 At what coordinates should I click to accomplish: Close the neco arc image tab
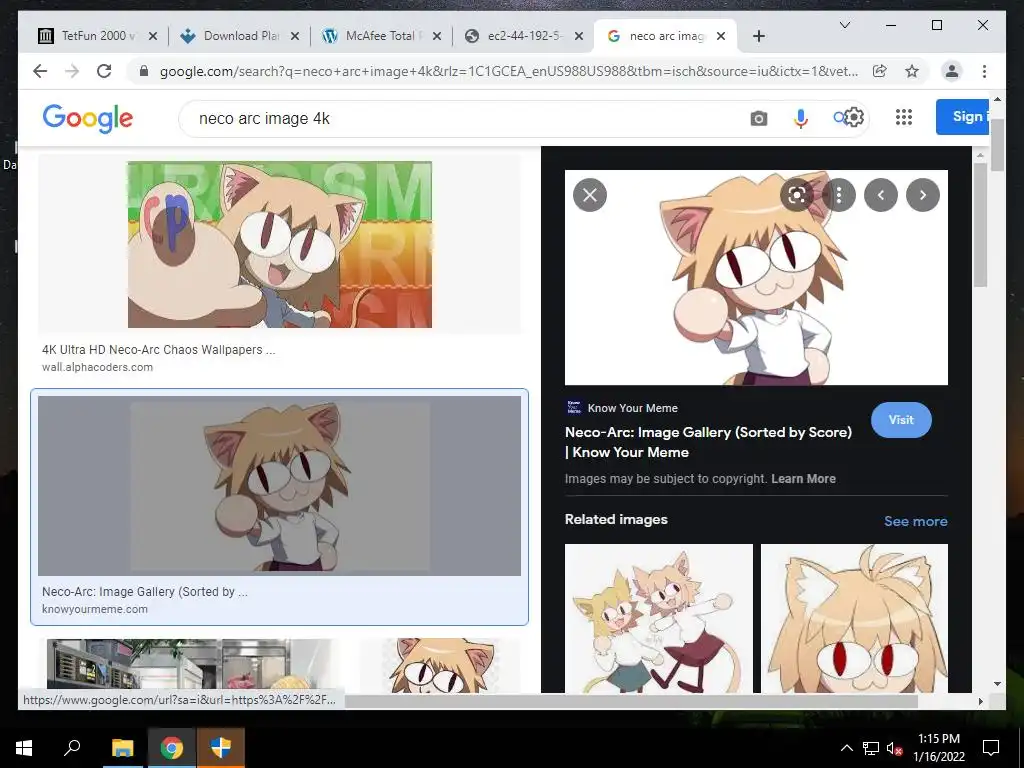pos(721,36)
